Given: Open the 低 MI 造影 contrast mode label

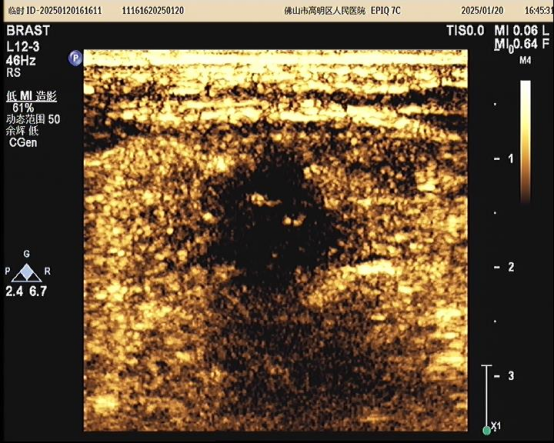Looking at the screenshot, I should click(x=31, y=96).
